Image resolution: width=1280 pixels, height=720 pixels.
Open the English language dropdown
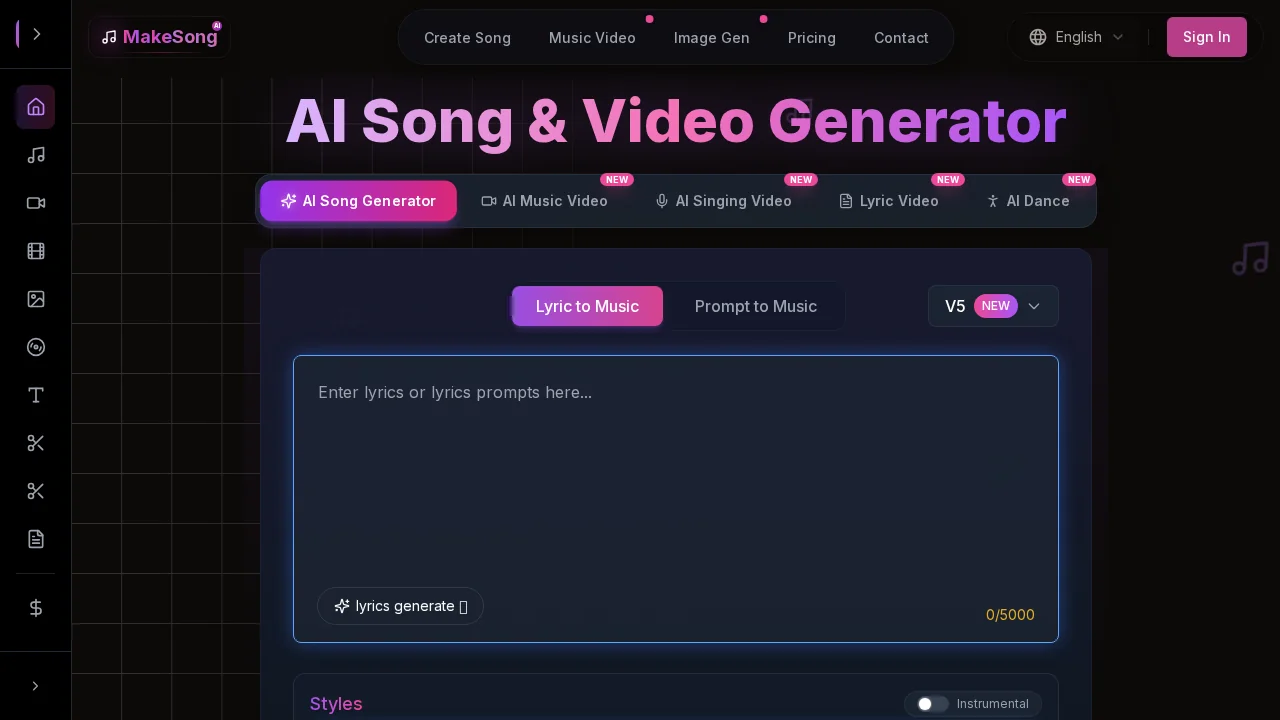pos(1075,37)
